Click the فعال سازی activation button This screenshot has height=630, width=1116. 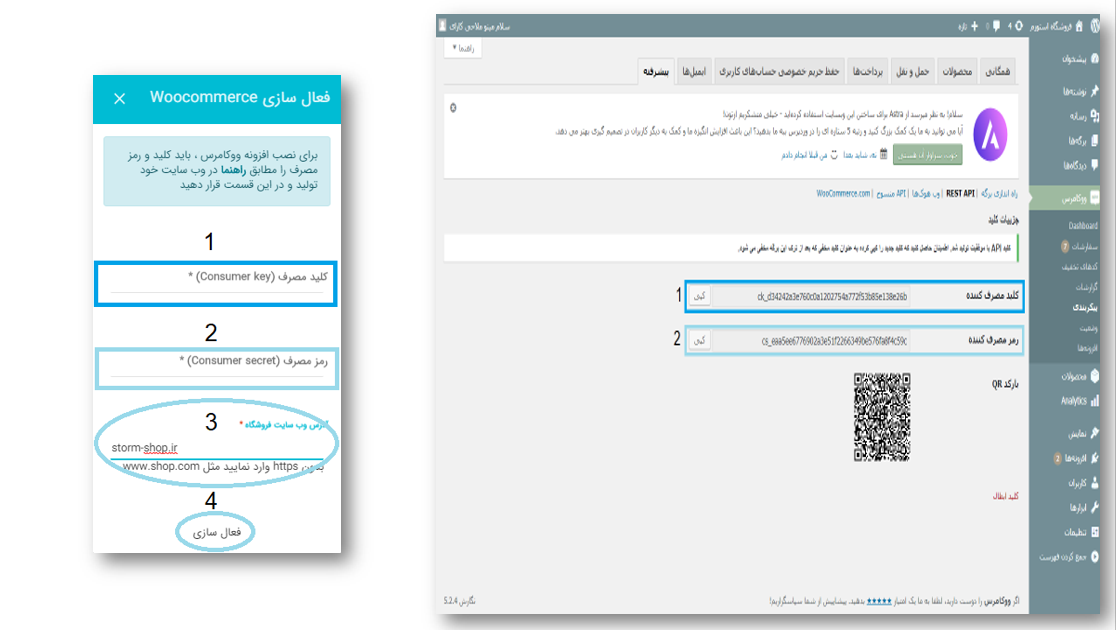click(216, 532)
